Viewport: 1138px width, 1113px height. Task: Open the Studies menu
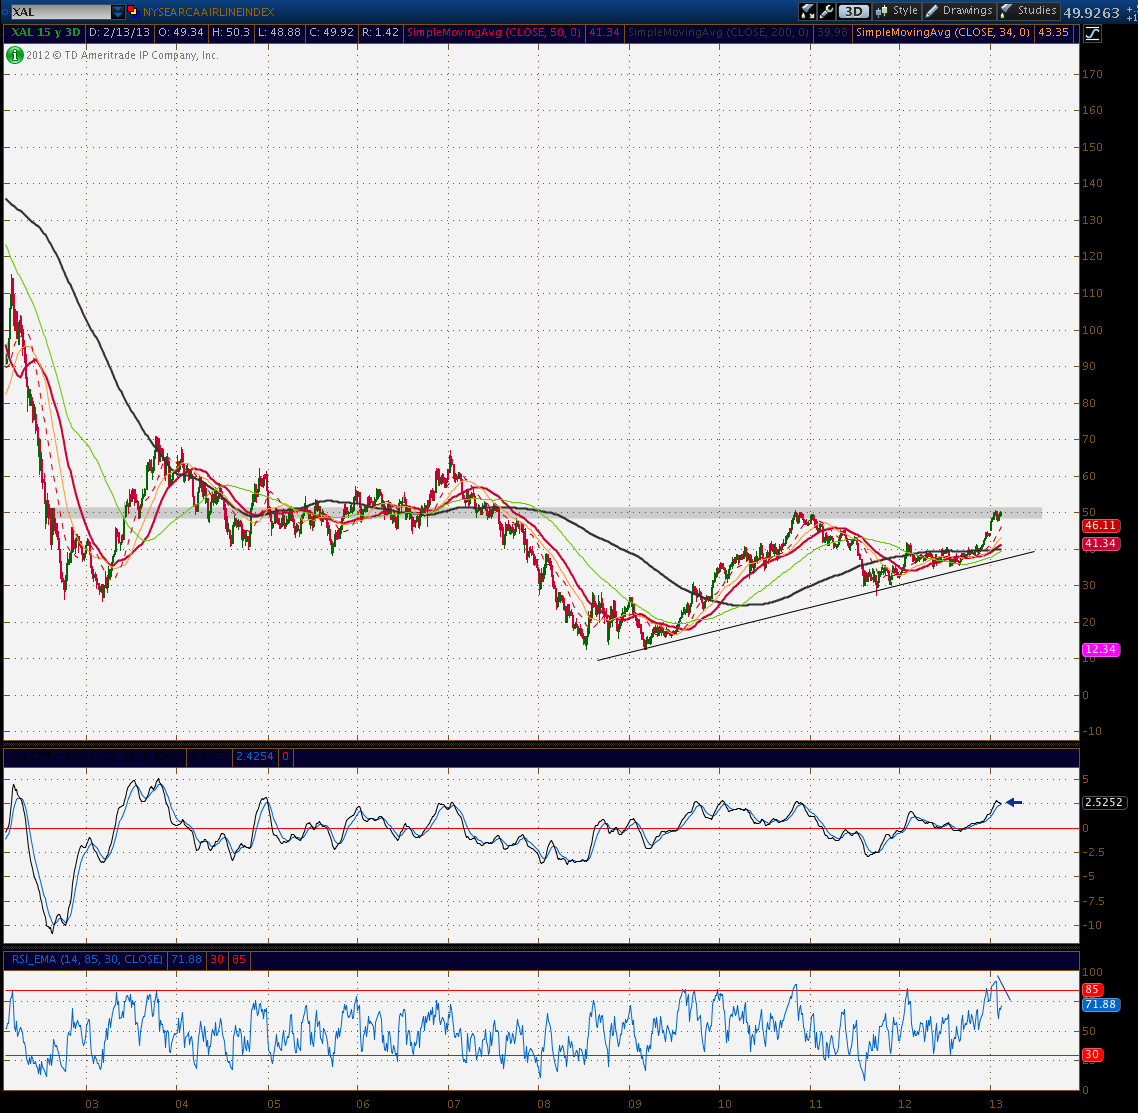click(x=1028, y=11)
